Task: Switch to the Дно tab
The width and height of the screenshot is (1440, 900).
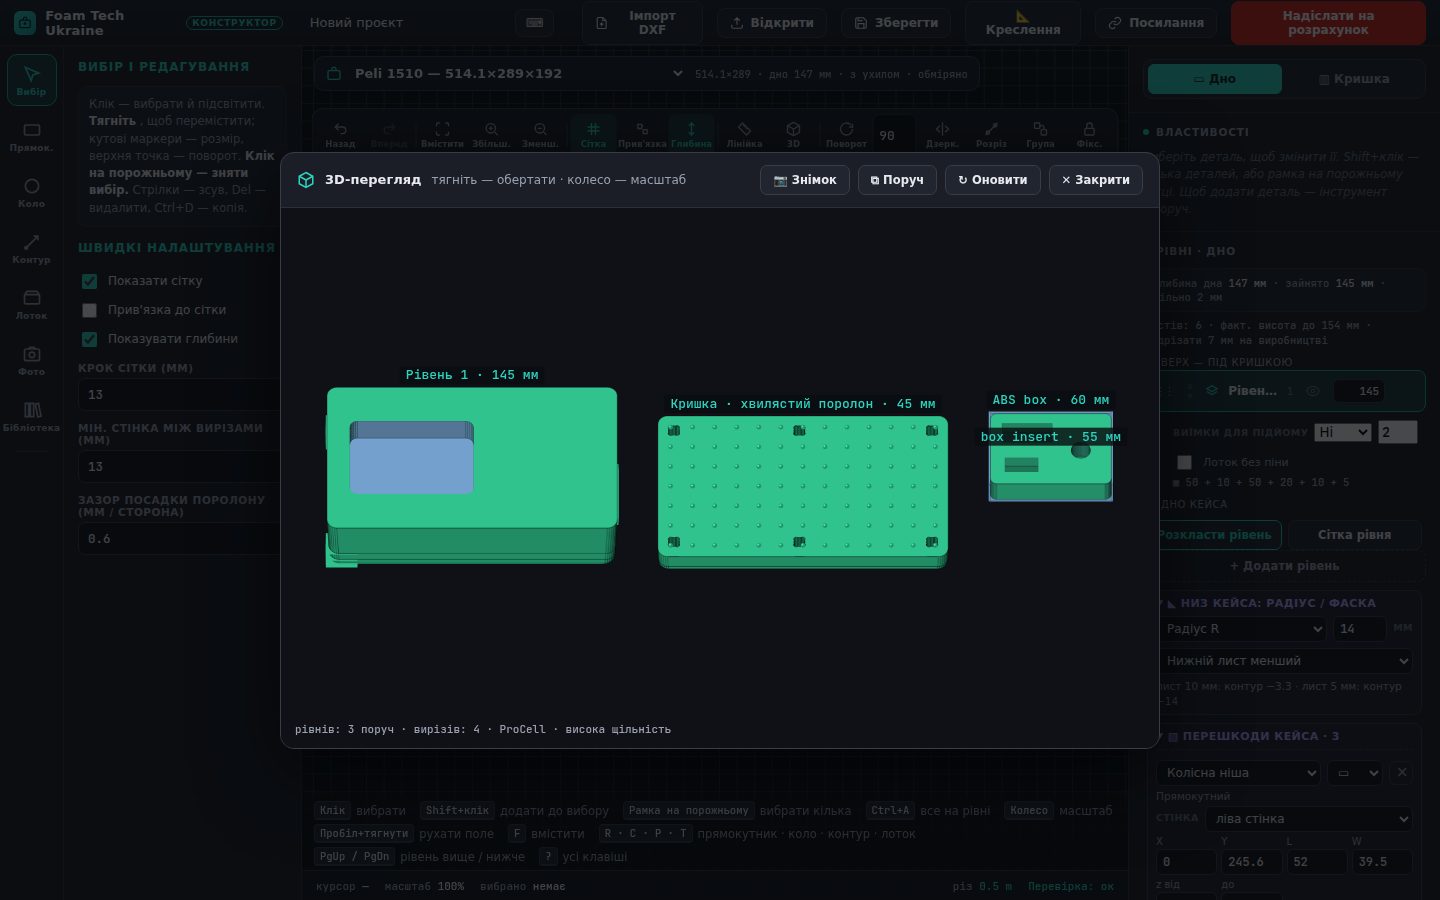Action: [1215, 79]
